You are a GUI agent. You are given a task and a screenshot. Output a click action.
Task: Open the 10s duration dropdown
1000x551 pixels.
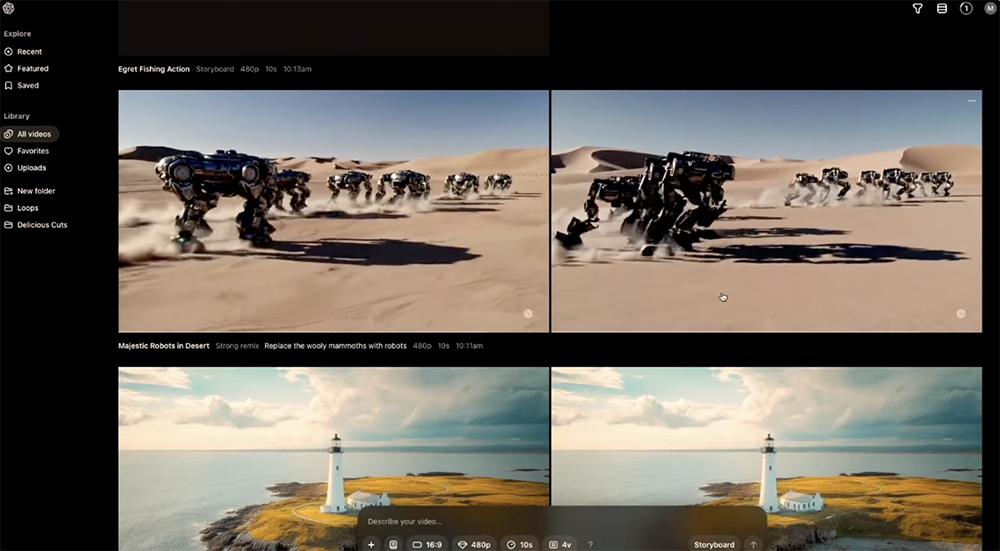point(520,544)
